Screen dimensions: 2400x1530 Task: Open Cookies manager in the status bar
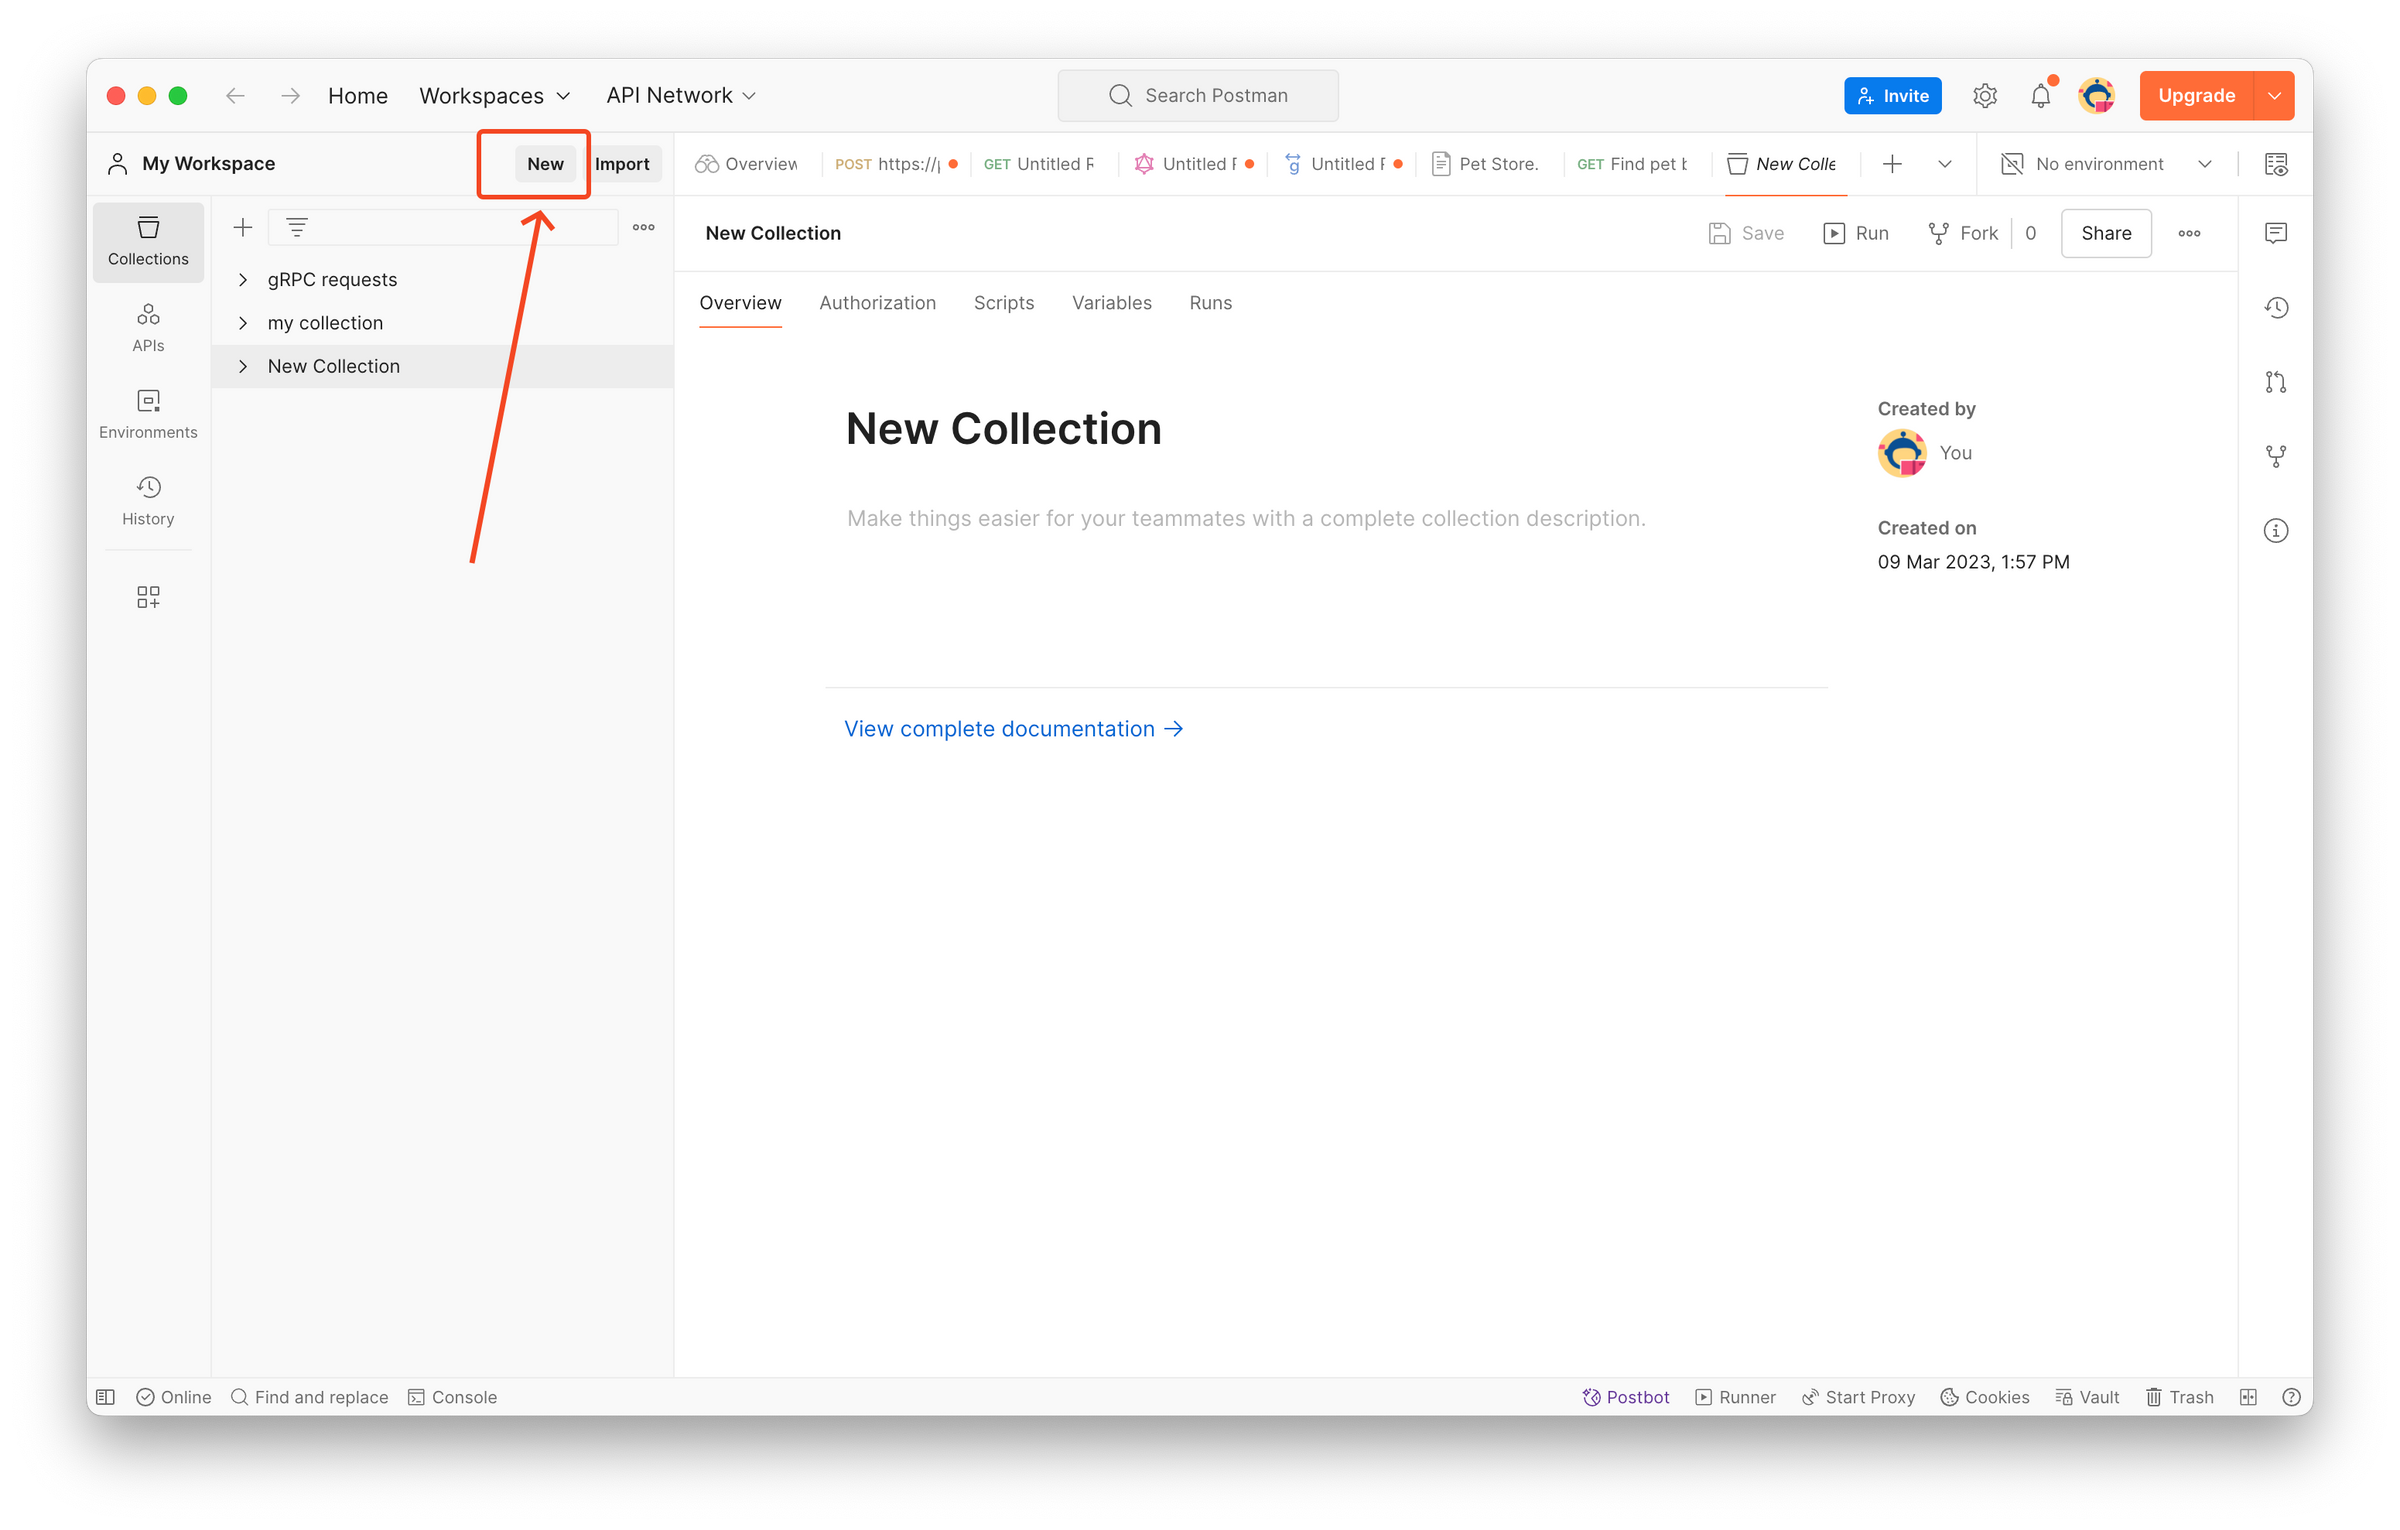click(x=1984, y=1396)
